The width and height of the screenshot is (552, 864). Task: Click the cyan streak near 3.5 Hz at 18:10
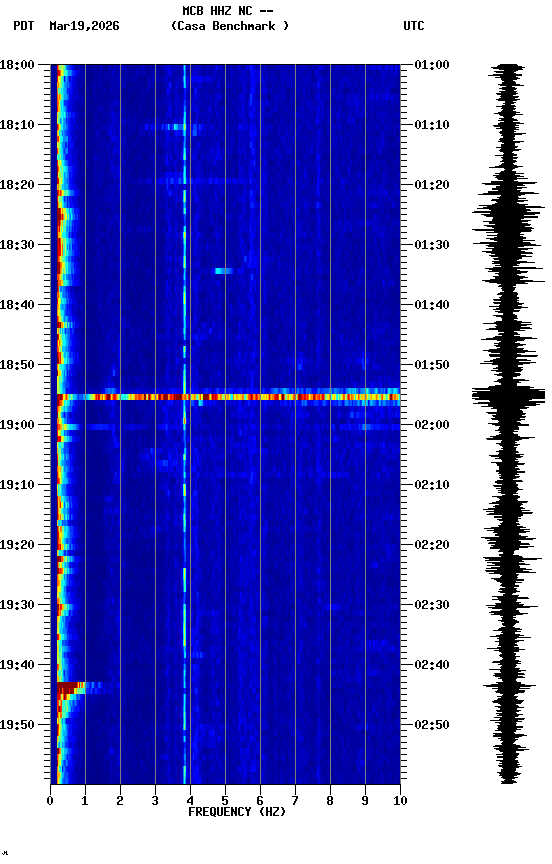coord(175,127)
